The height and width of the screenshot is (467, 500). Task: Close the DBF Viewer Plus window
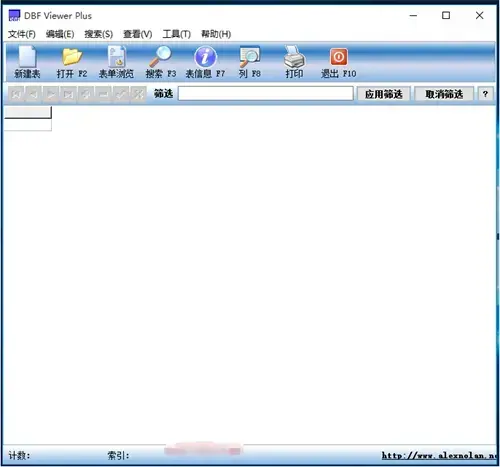click(x=479, y=15)
